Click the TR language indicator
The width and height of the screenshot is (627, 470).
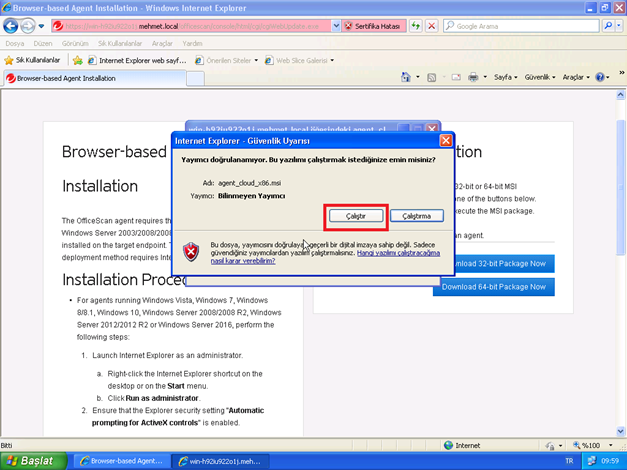(569, 461)
